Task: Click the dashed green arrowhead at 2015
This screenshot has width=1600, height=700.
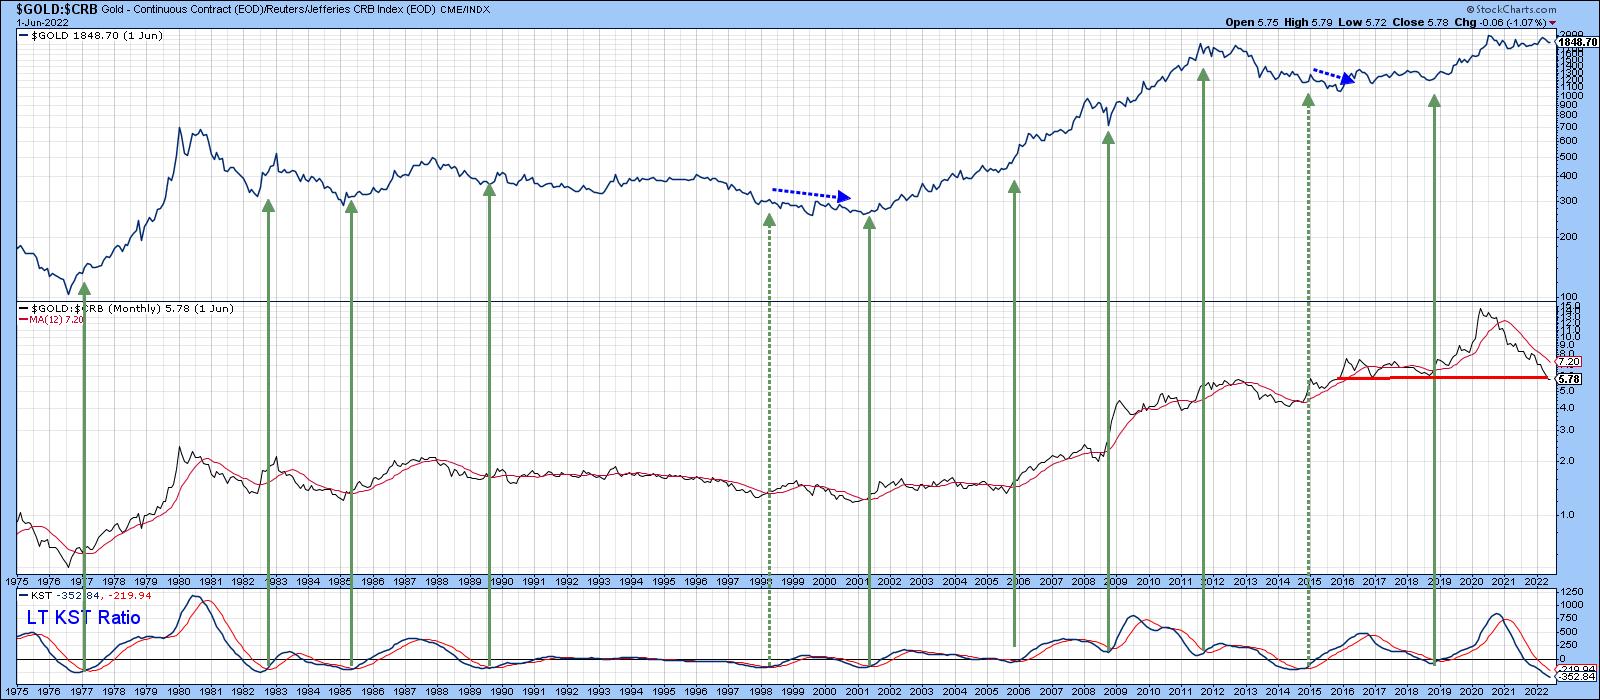Action: click(1307, 100)
